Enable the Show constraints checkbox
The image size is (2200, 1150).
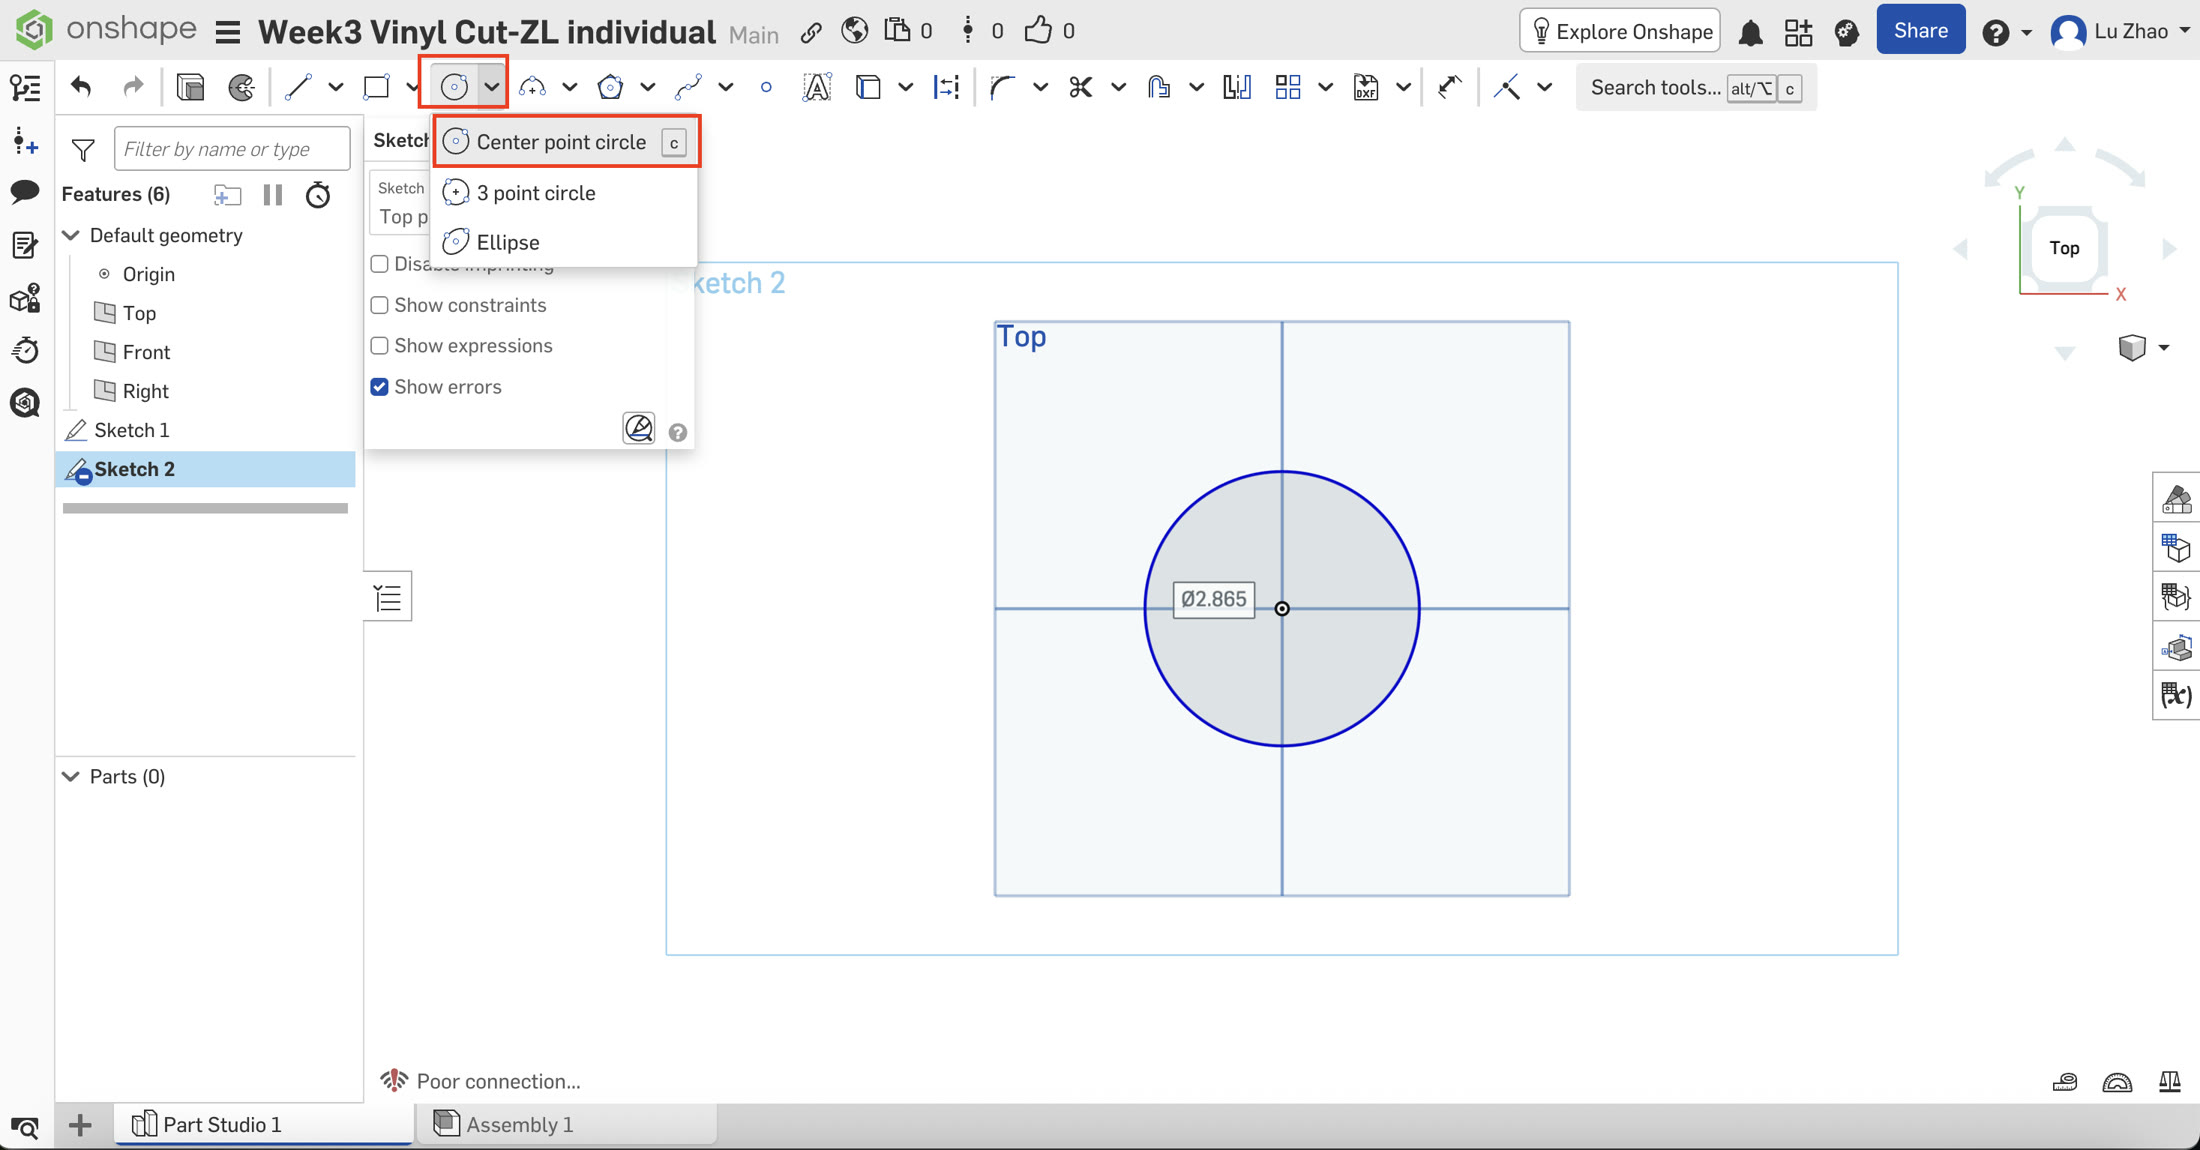click(380, 305)
